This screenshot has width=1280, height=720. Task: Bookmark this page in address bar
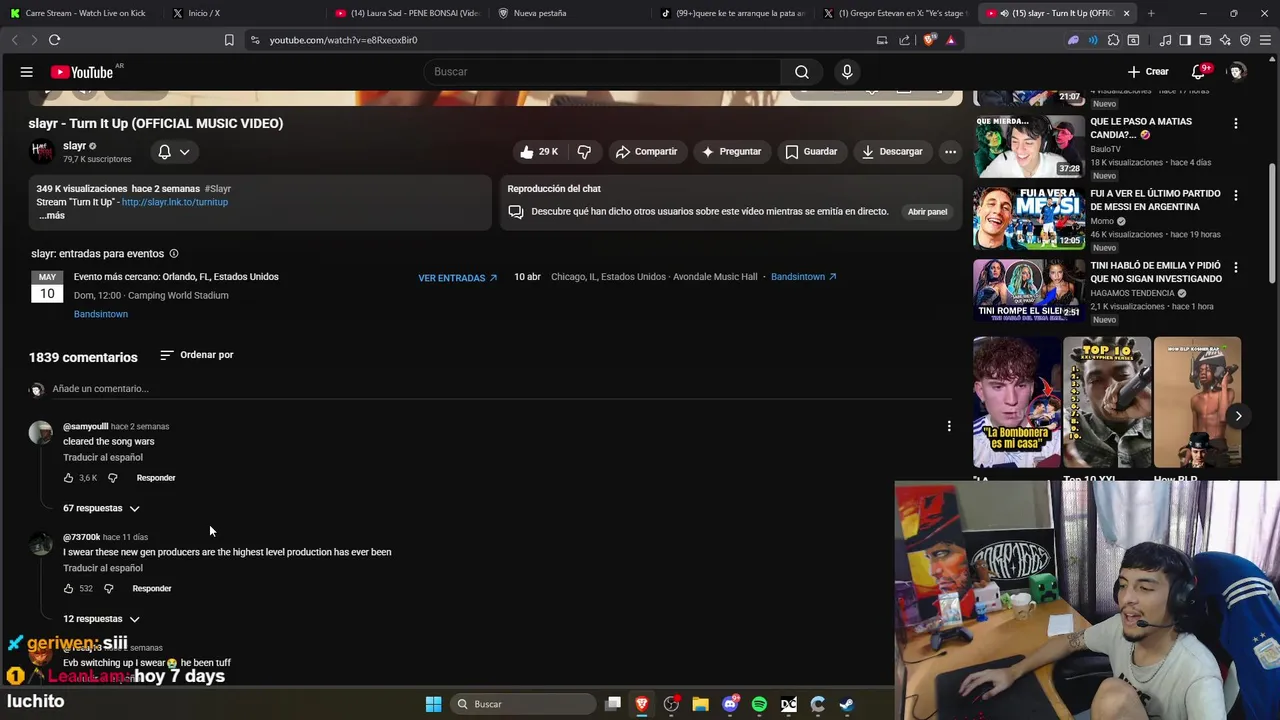click(x=229, y=40)
